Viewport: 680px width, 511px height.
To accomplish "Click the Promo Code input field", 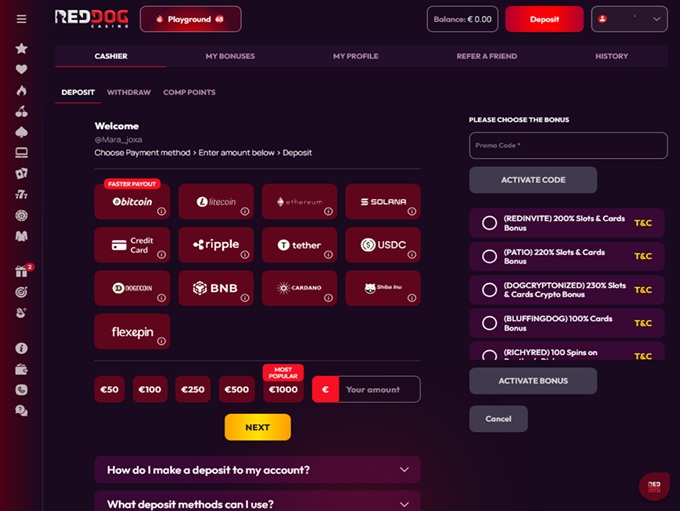I will pyautogui.click(x=567, y=146).
